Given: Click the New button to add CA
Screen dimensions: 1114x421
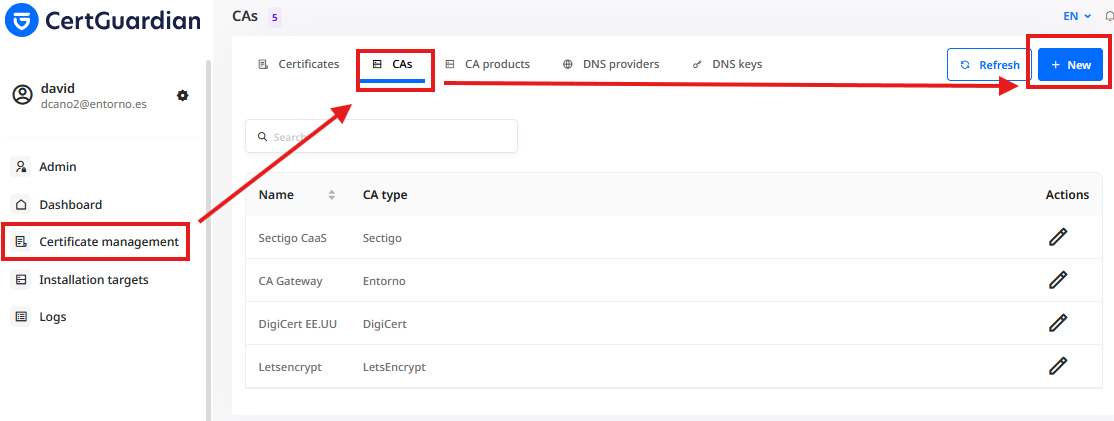Looking at the screenshot, I should [x=1071, y=65].
